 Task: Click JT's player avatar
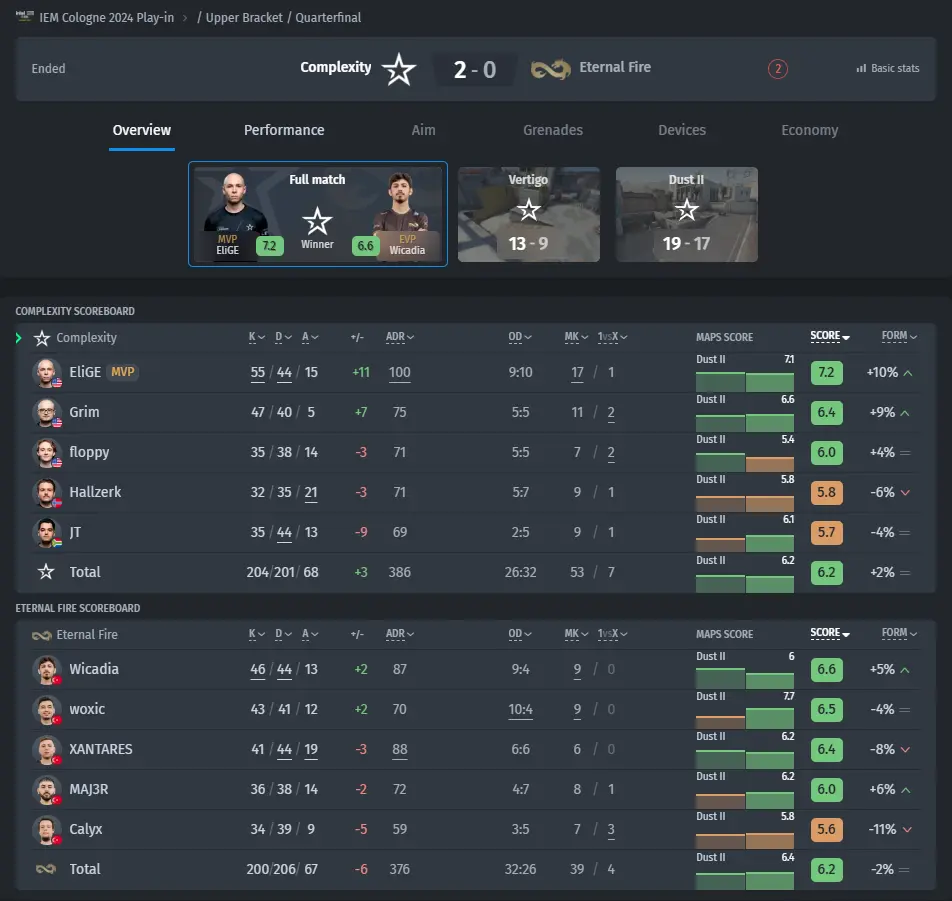[x=47, y=533]
